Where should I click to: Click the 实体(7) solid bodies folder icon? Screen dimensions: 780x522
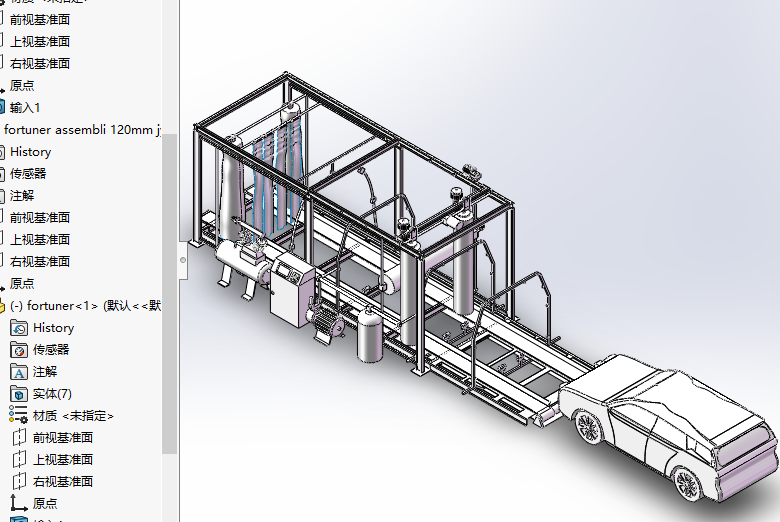[19, 394]
